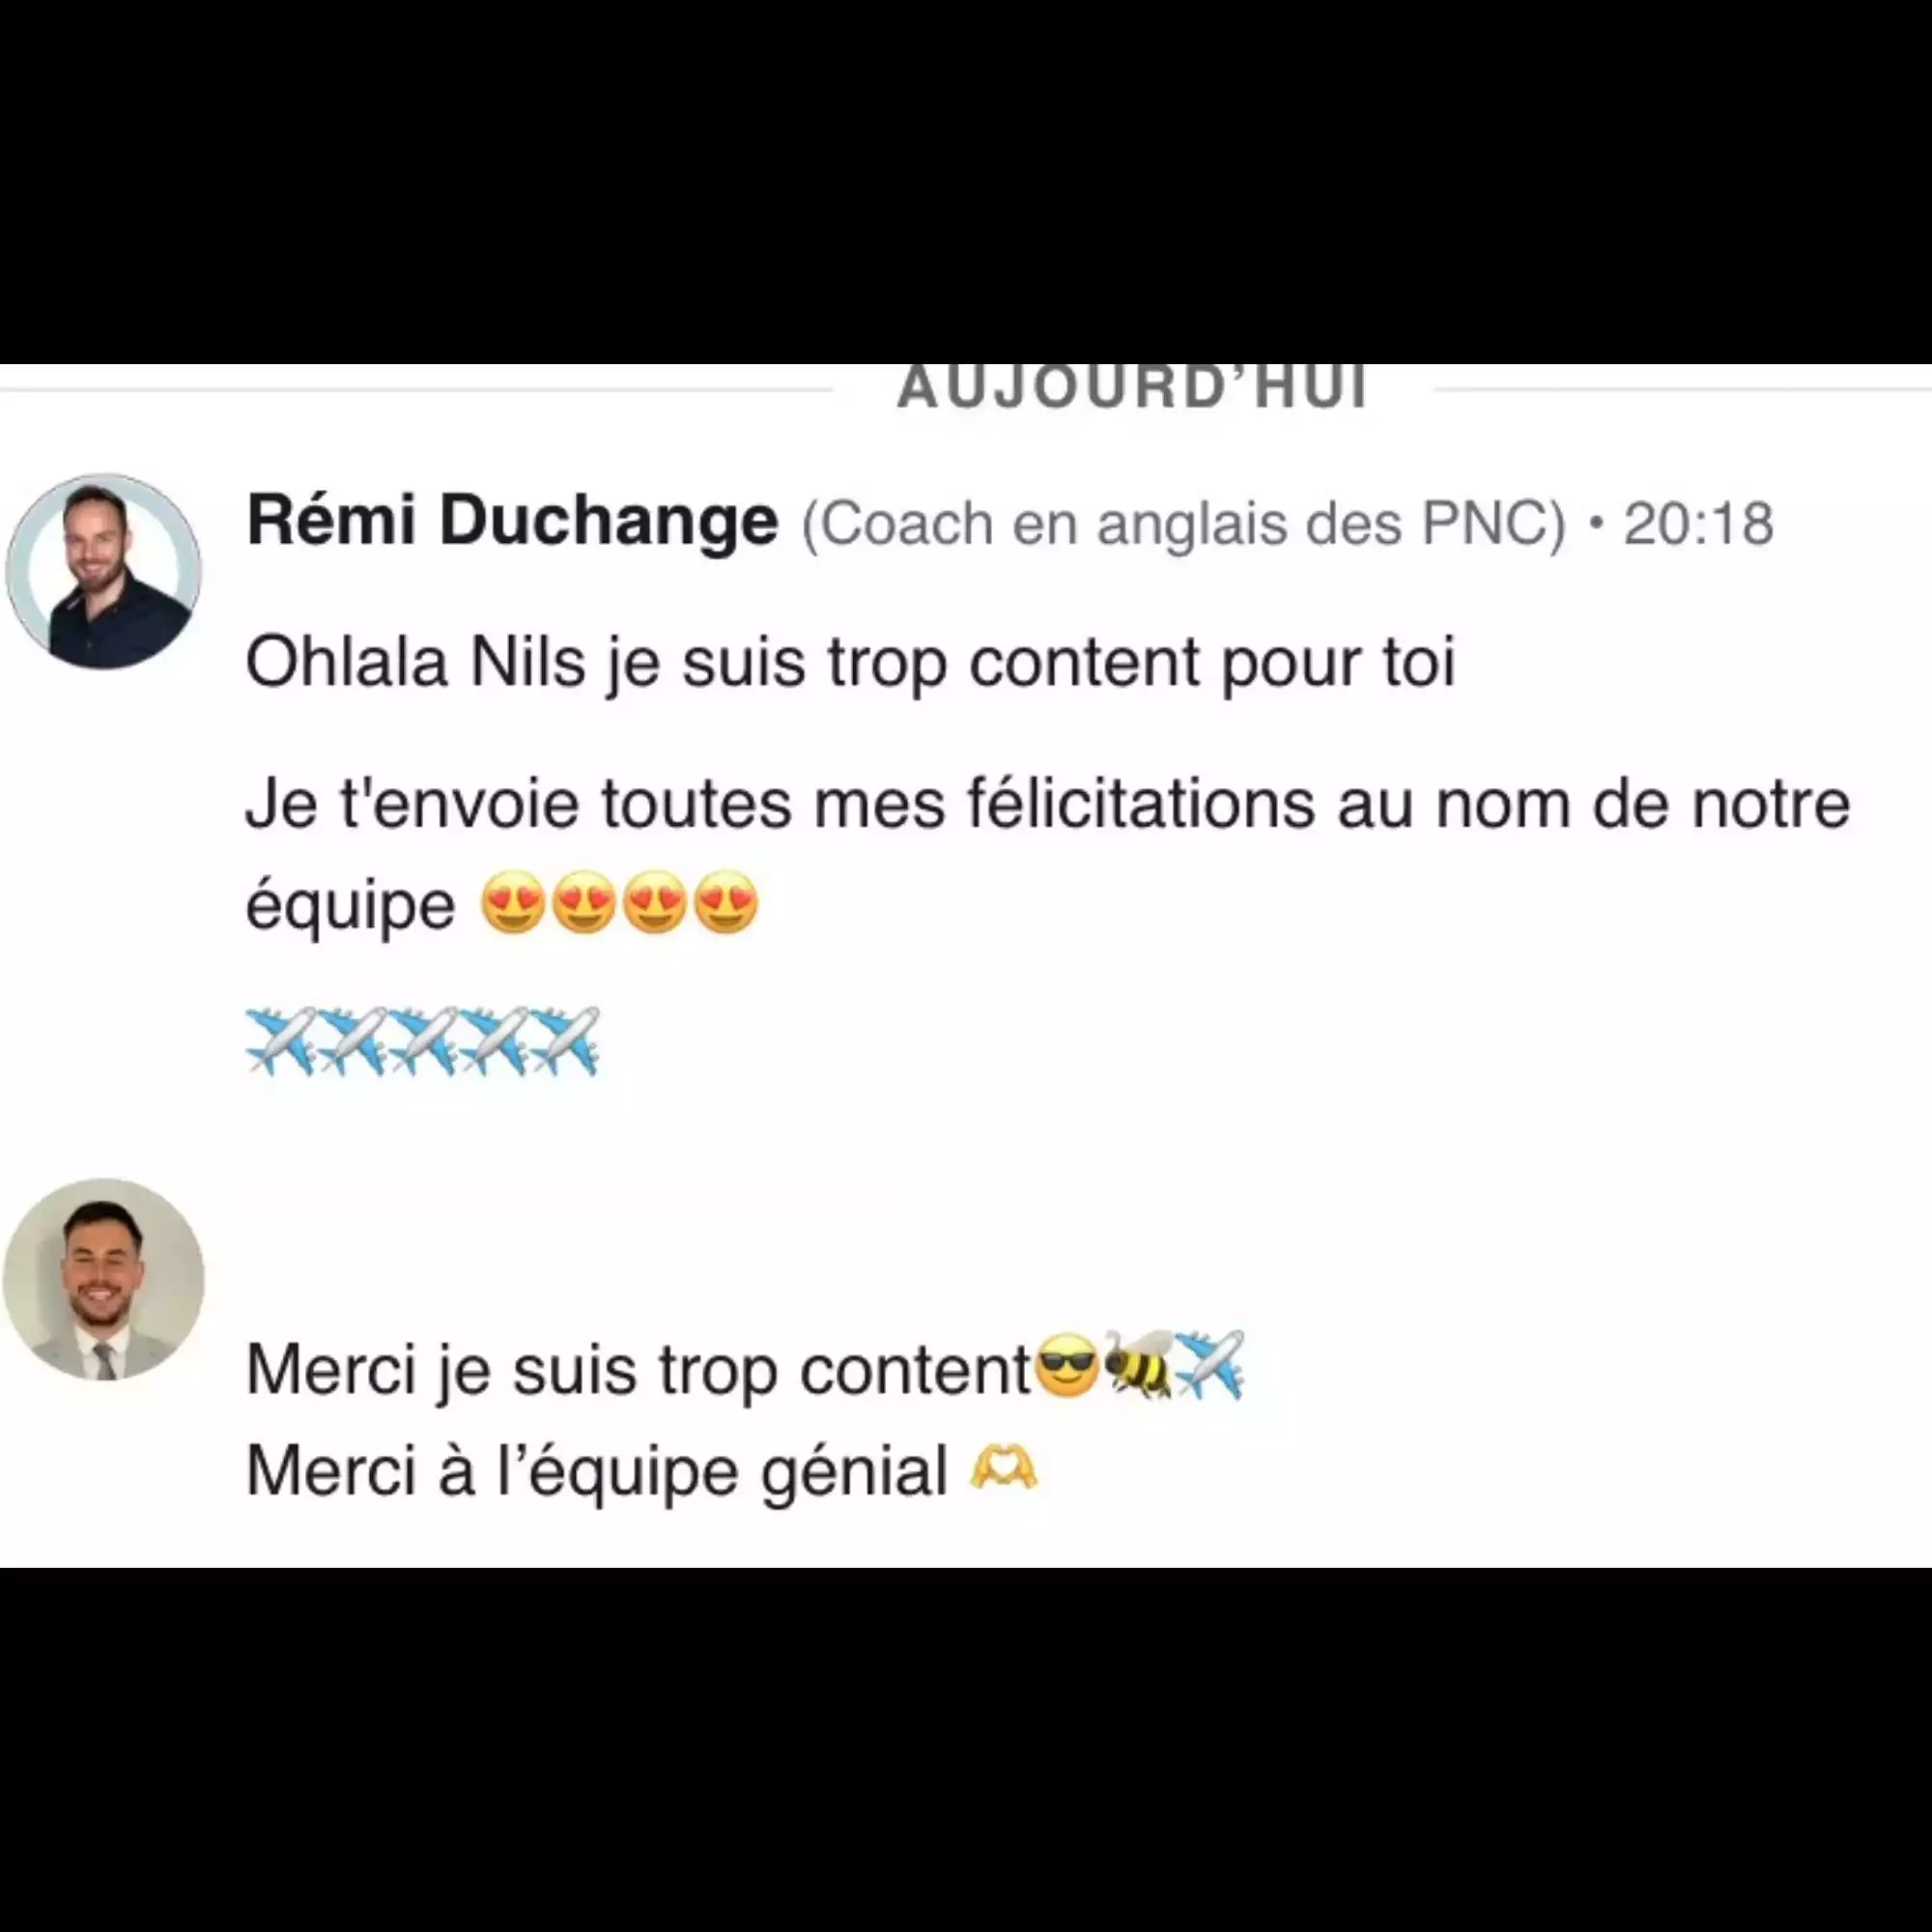Image resolution: width=1932 pixels, height=1932 pixels.
Task: Click the last airplane in the airplane row
Action: click(565, 1041)
